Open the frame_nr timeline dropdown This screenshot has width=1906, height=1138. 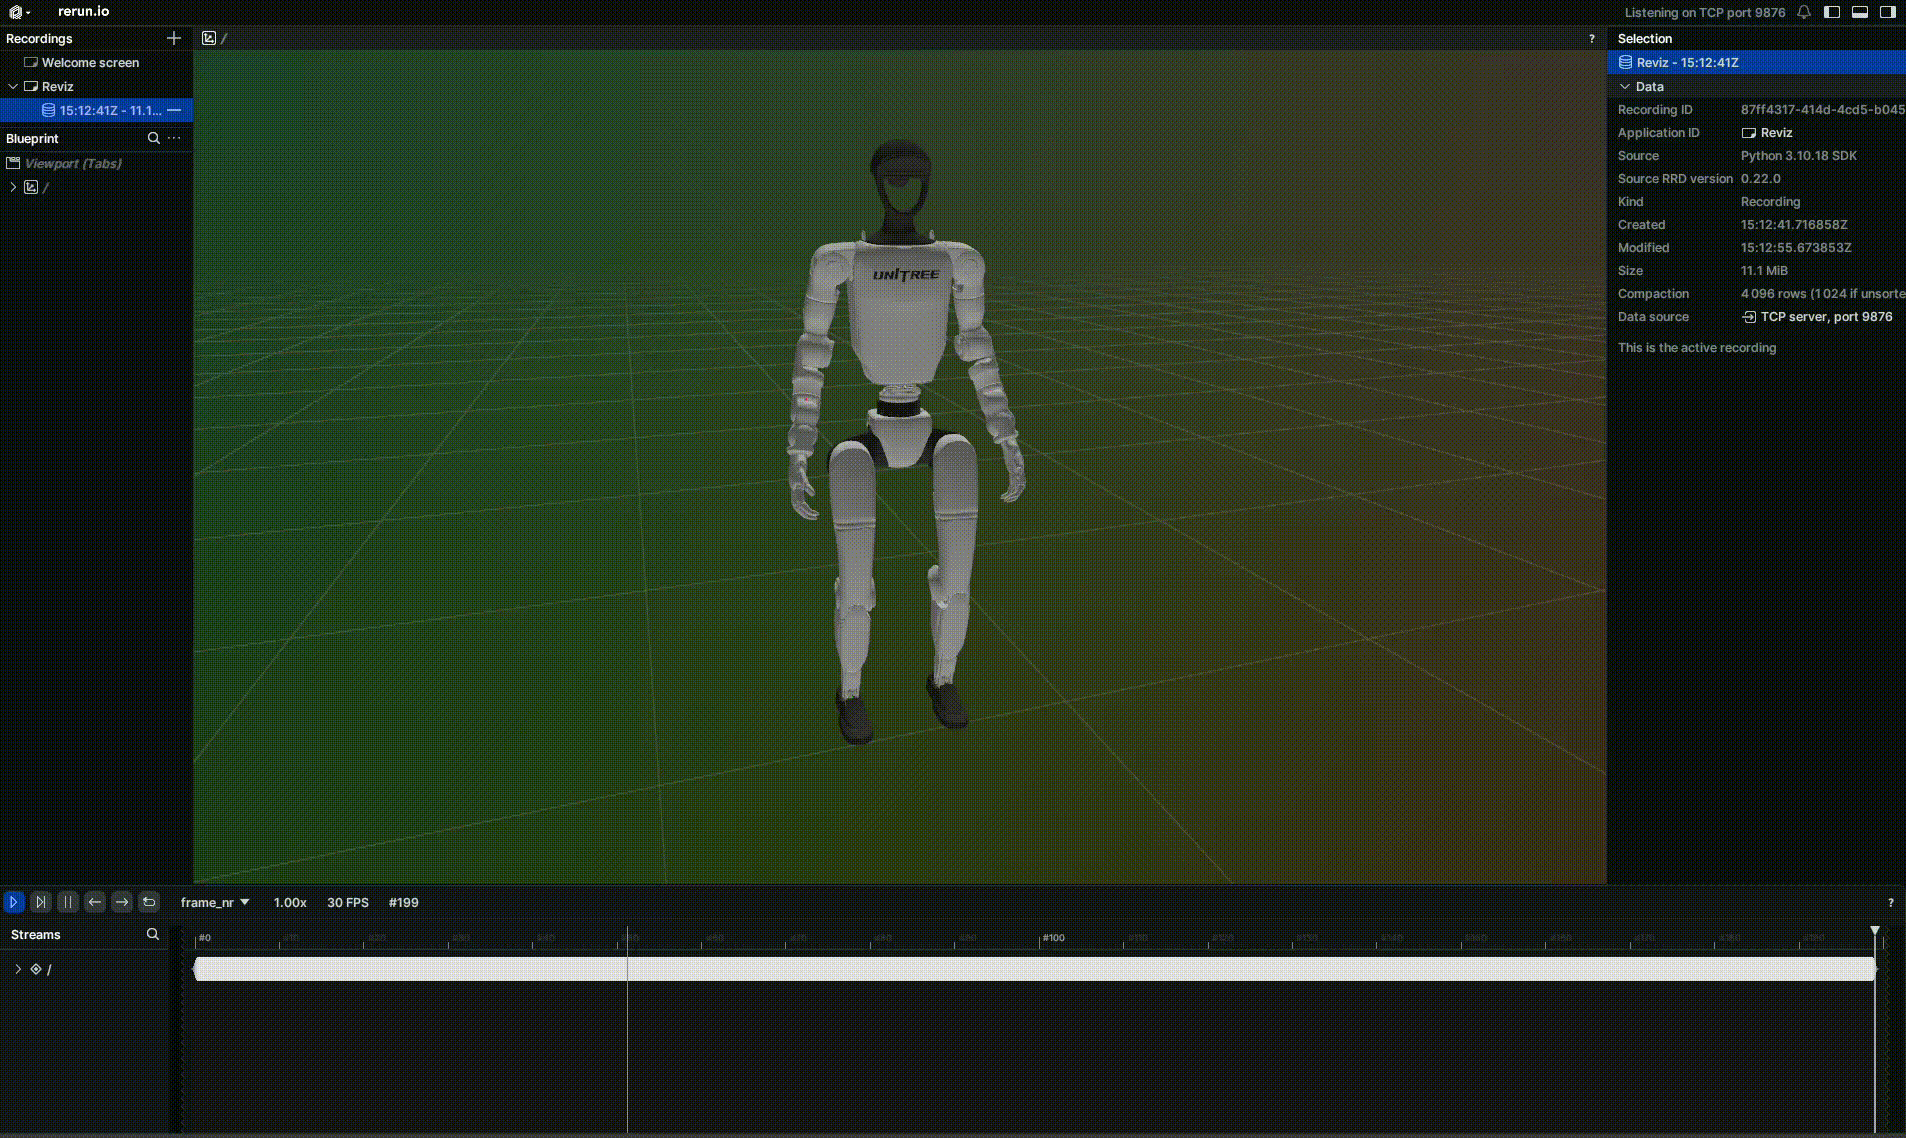coord(214,902)
